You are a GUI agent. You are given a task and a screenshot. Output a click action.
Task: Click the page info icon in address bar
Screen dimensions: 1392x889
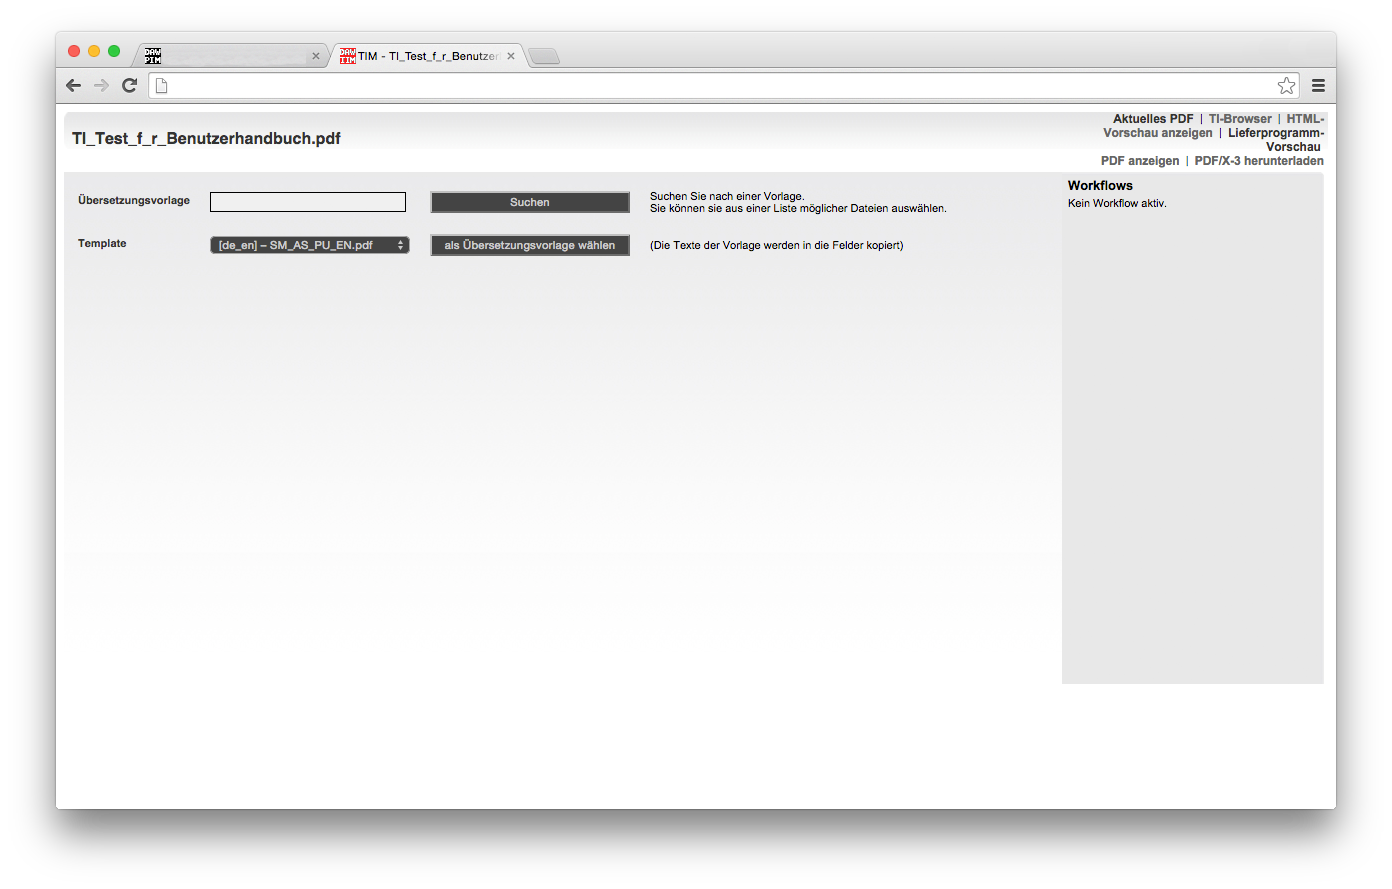pos(161,86)
